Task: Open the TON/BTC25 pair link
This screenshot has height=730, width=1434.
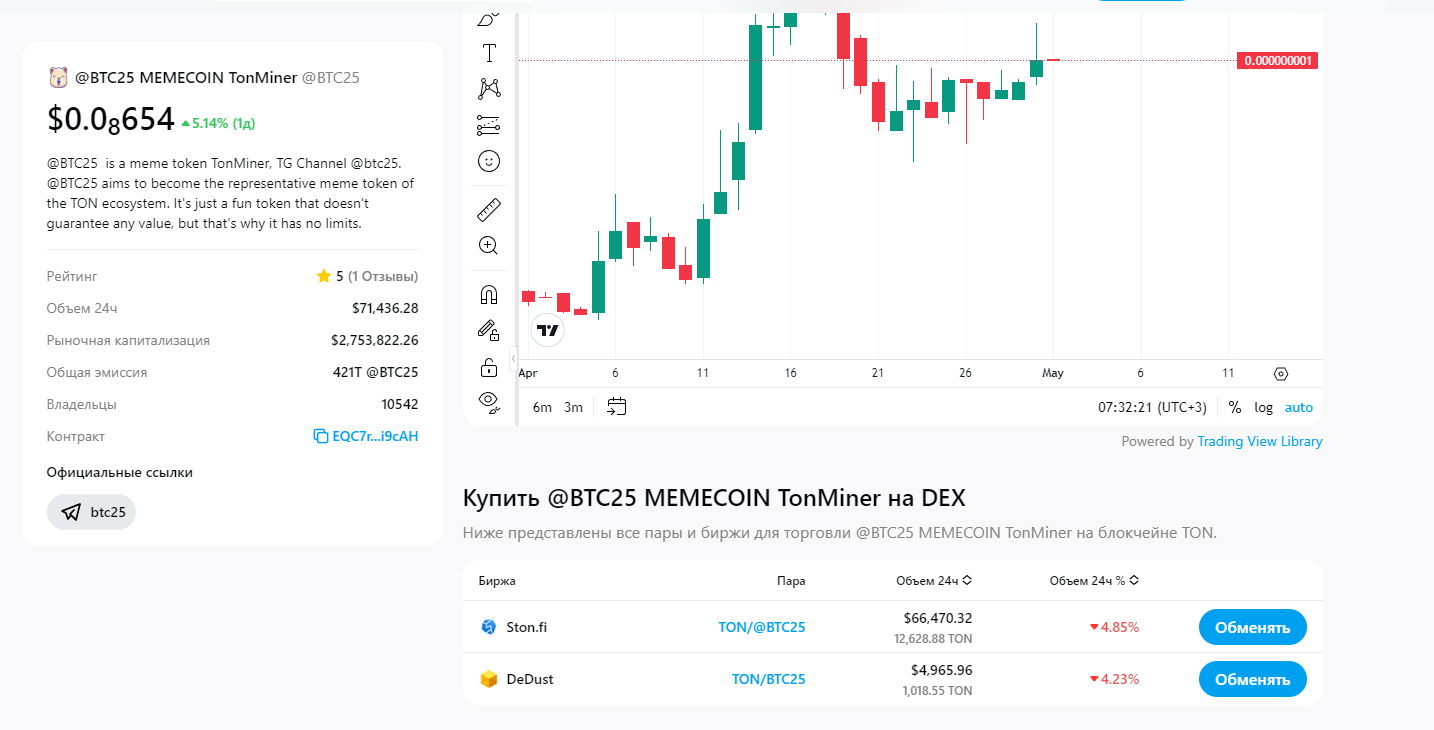Action: click(769, 679)
